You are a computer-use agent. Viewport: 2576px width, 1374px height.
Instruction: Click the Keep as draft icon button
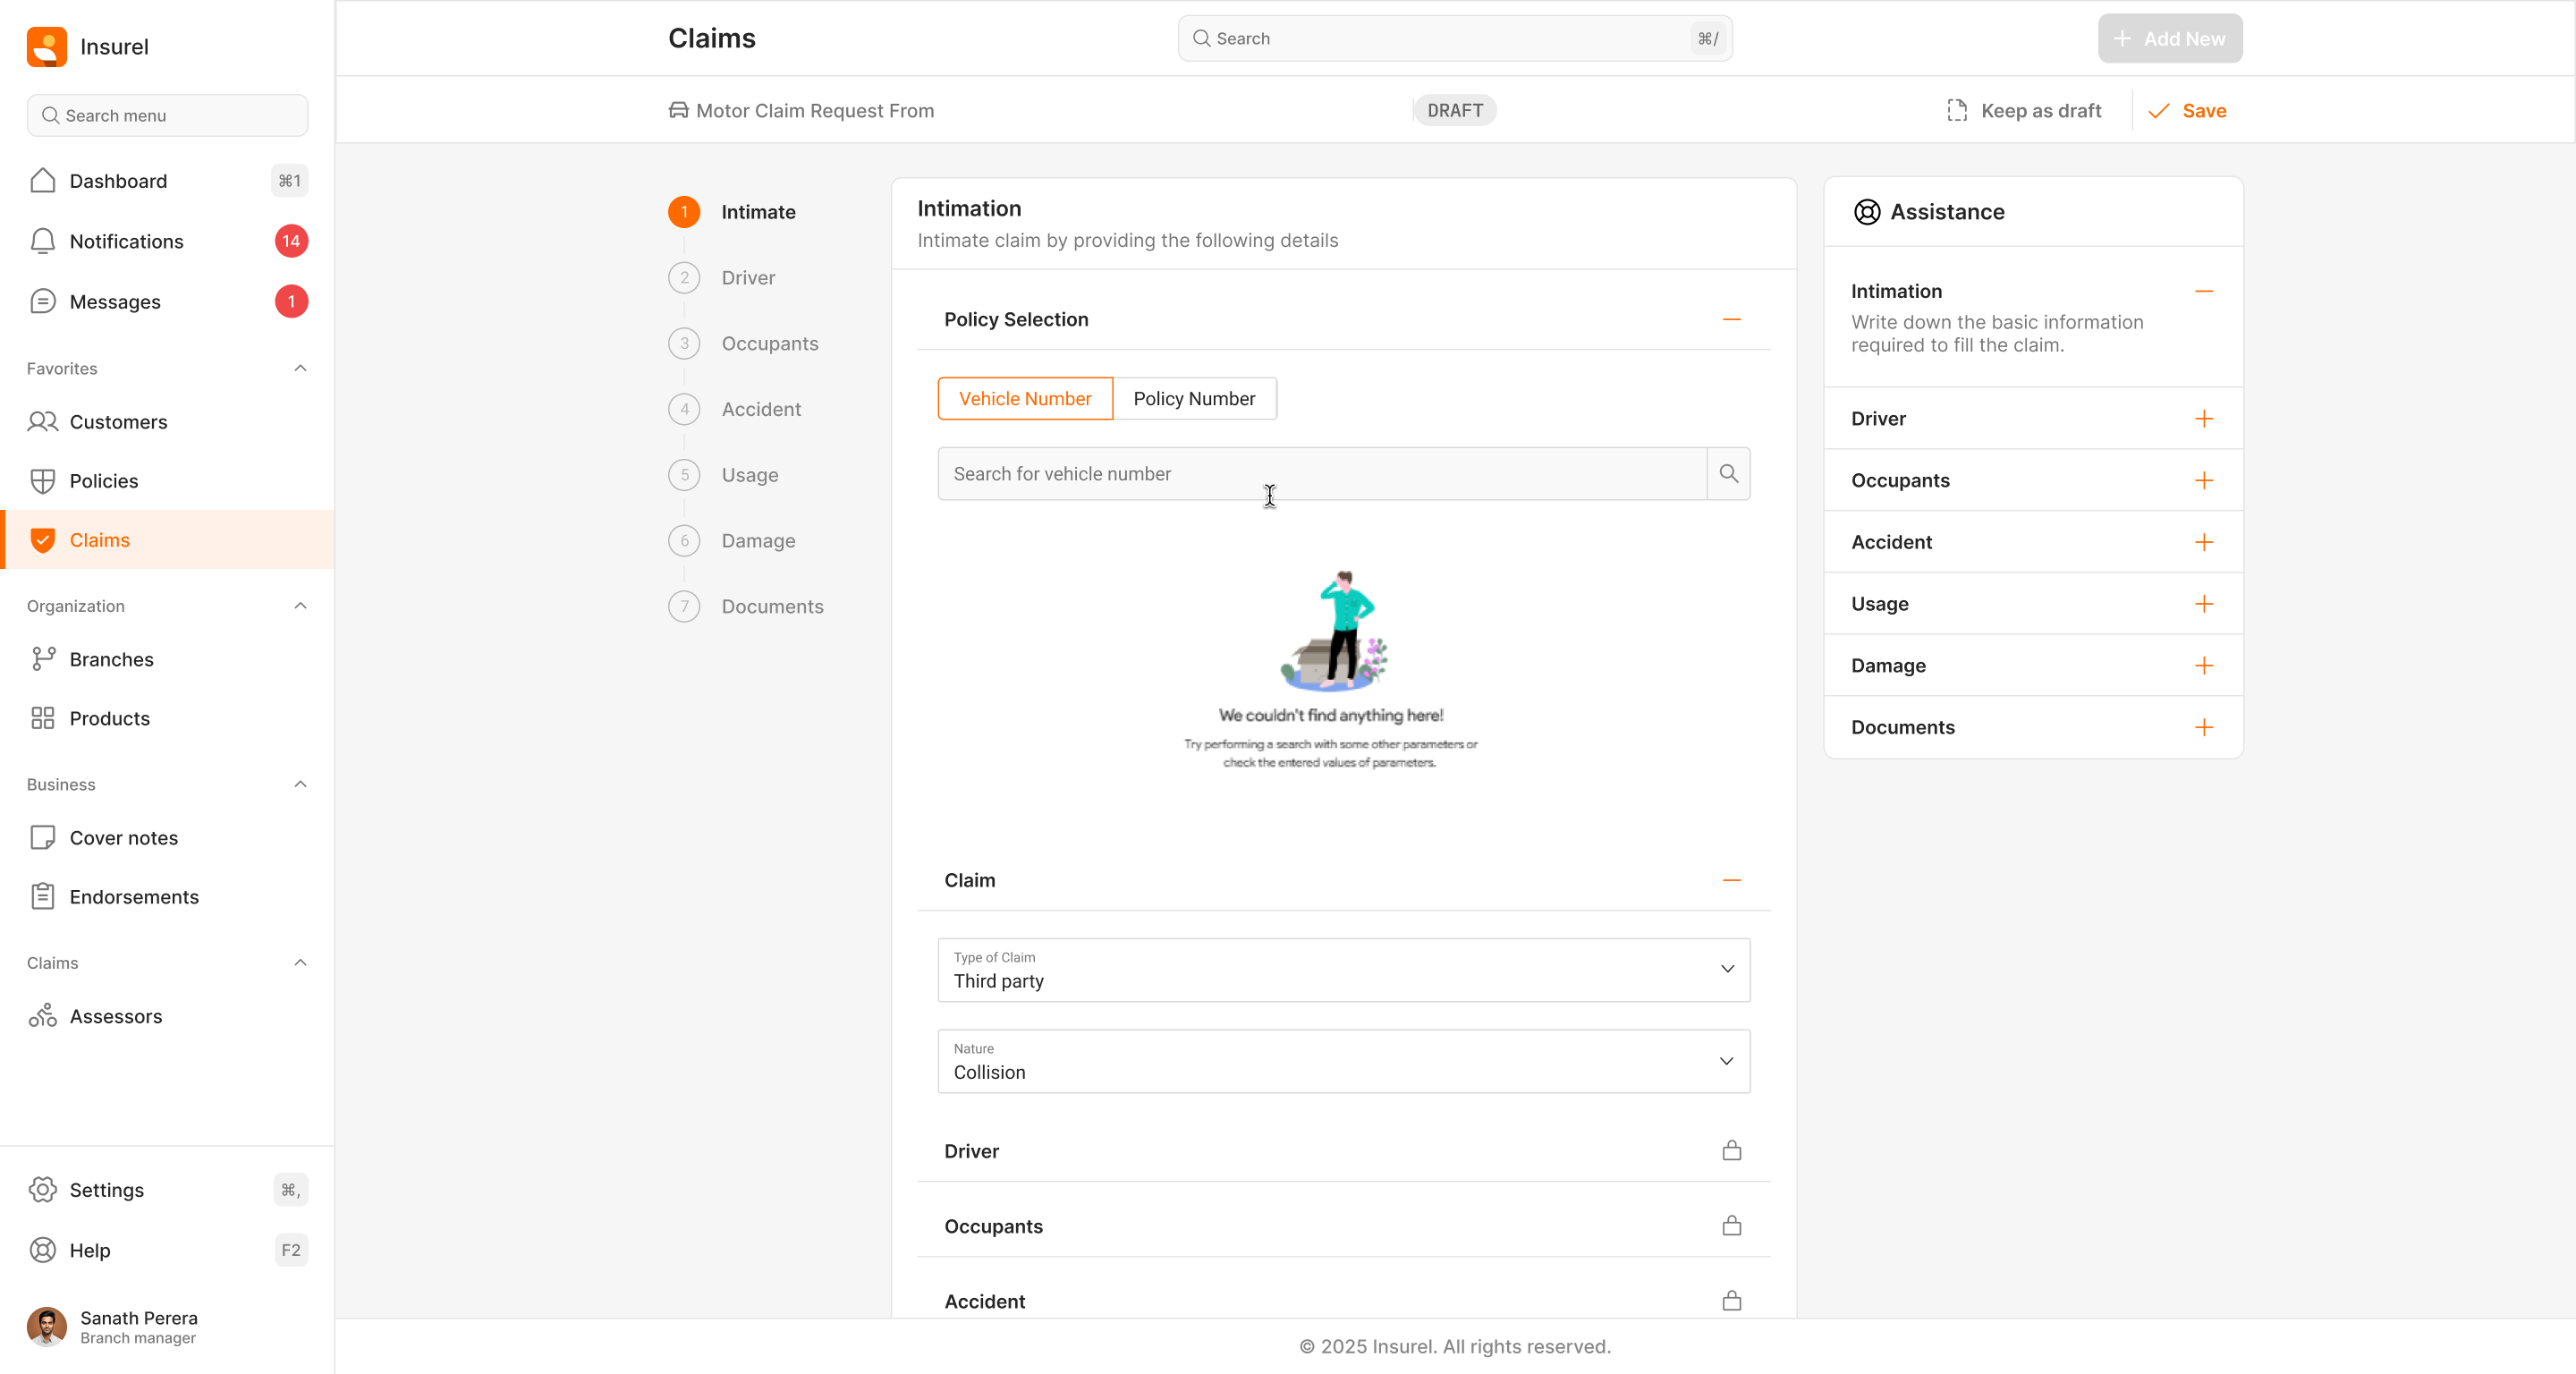pyautogui.click(x=1957, y=110)
